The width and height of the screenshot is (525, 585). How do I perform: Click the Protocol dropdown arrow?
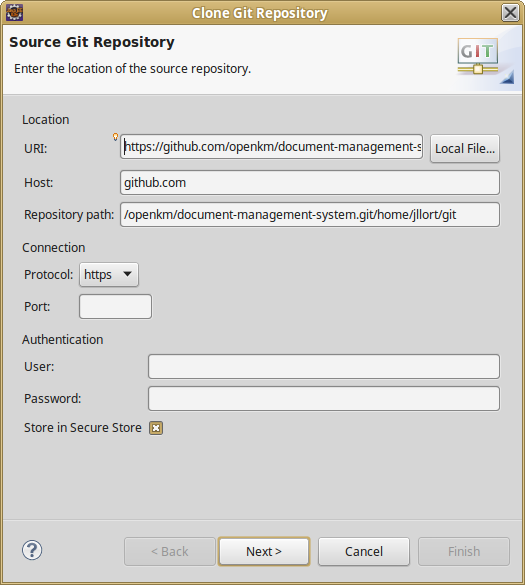[x=127, y=274]
